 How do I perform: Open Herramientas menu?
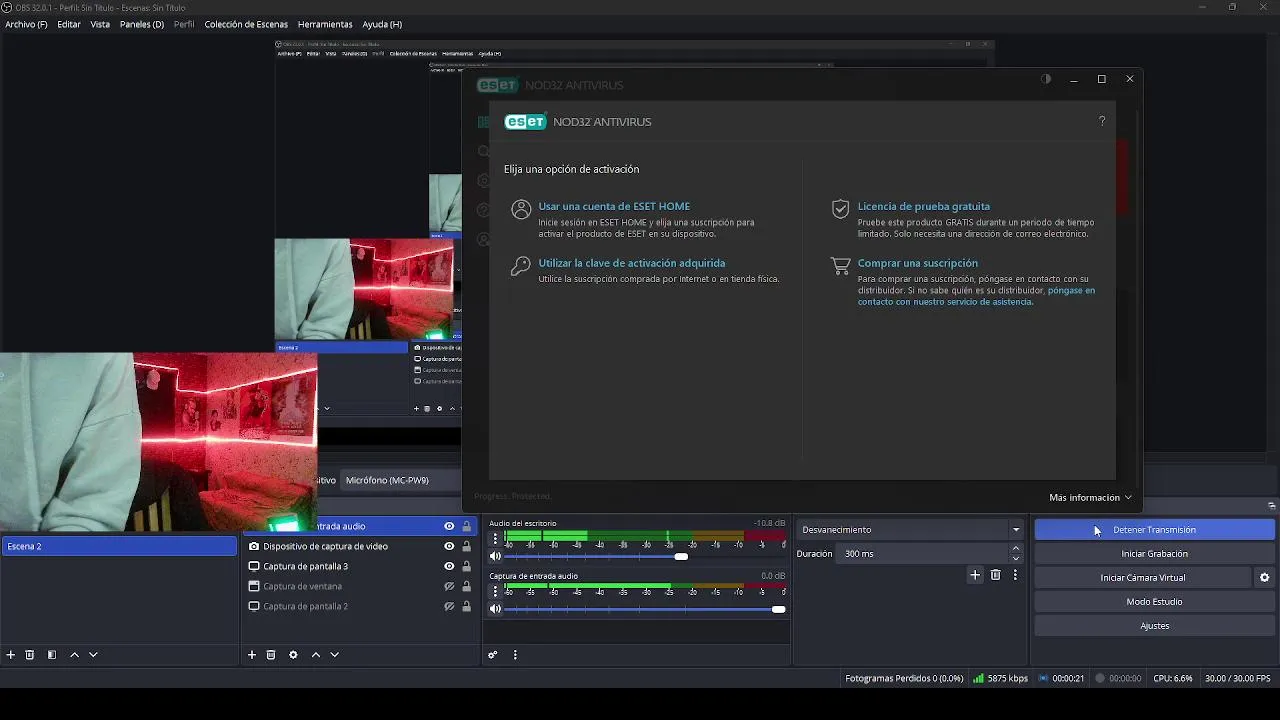[325, 24]
